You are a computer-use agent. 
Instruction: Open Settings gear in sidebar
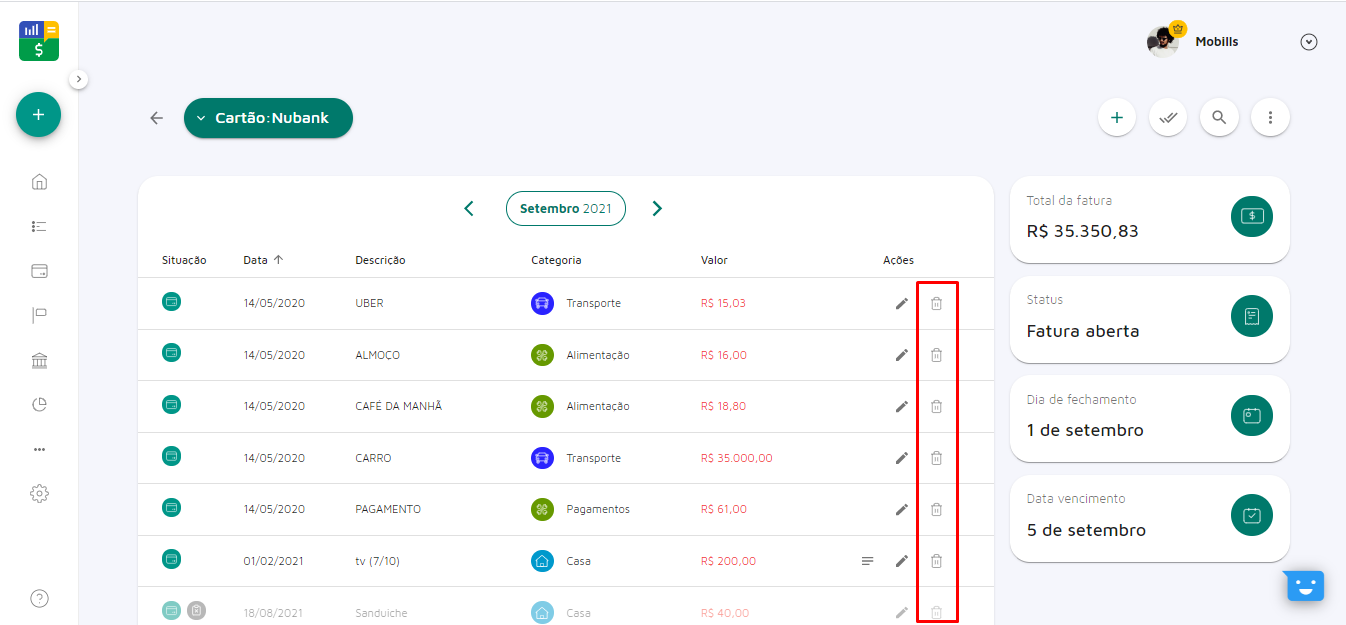(x=39, y=493)
